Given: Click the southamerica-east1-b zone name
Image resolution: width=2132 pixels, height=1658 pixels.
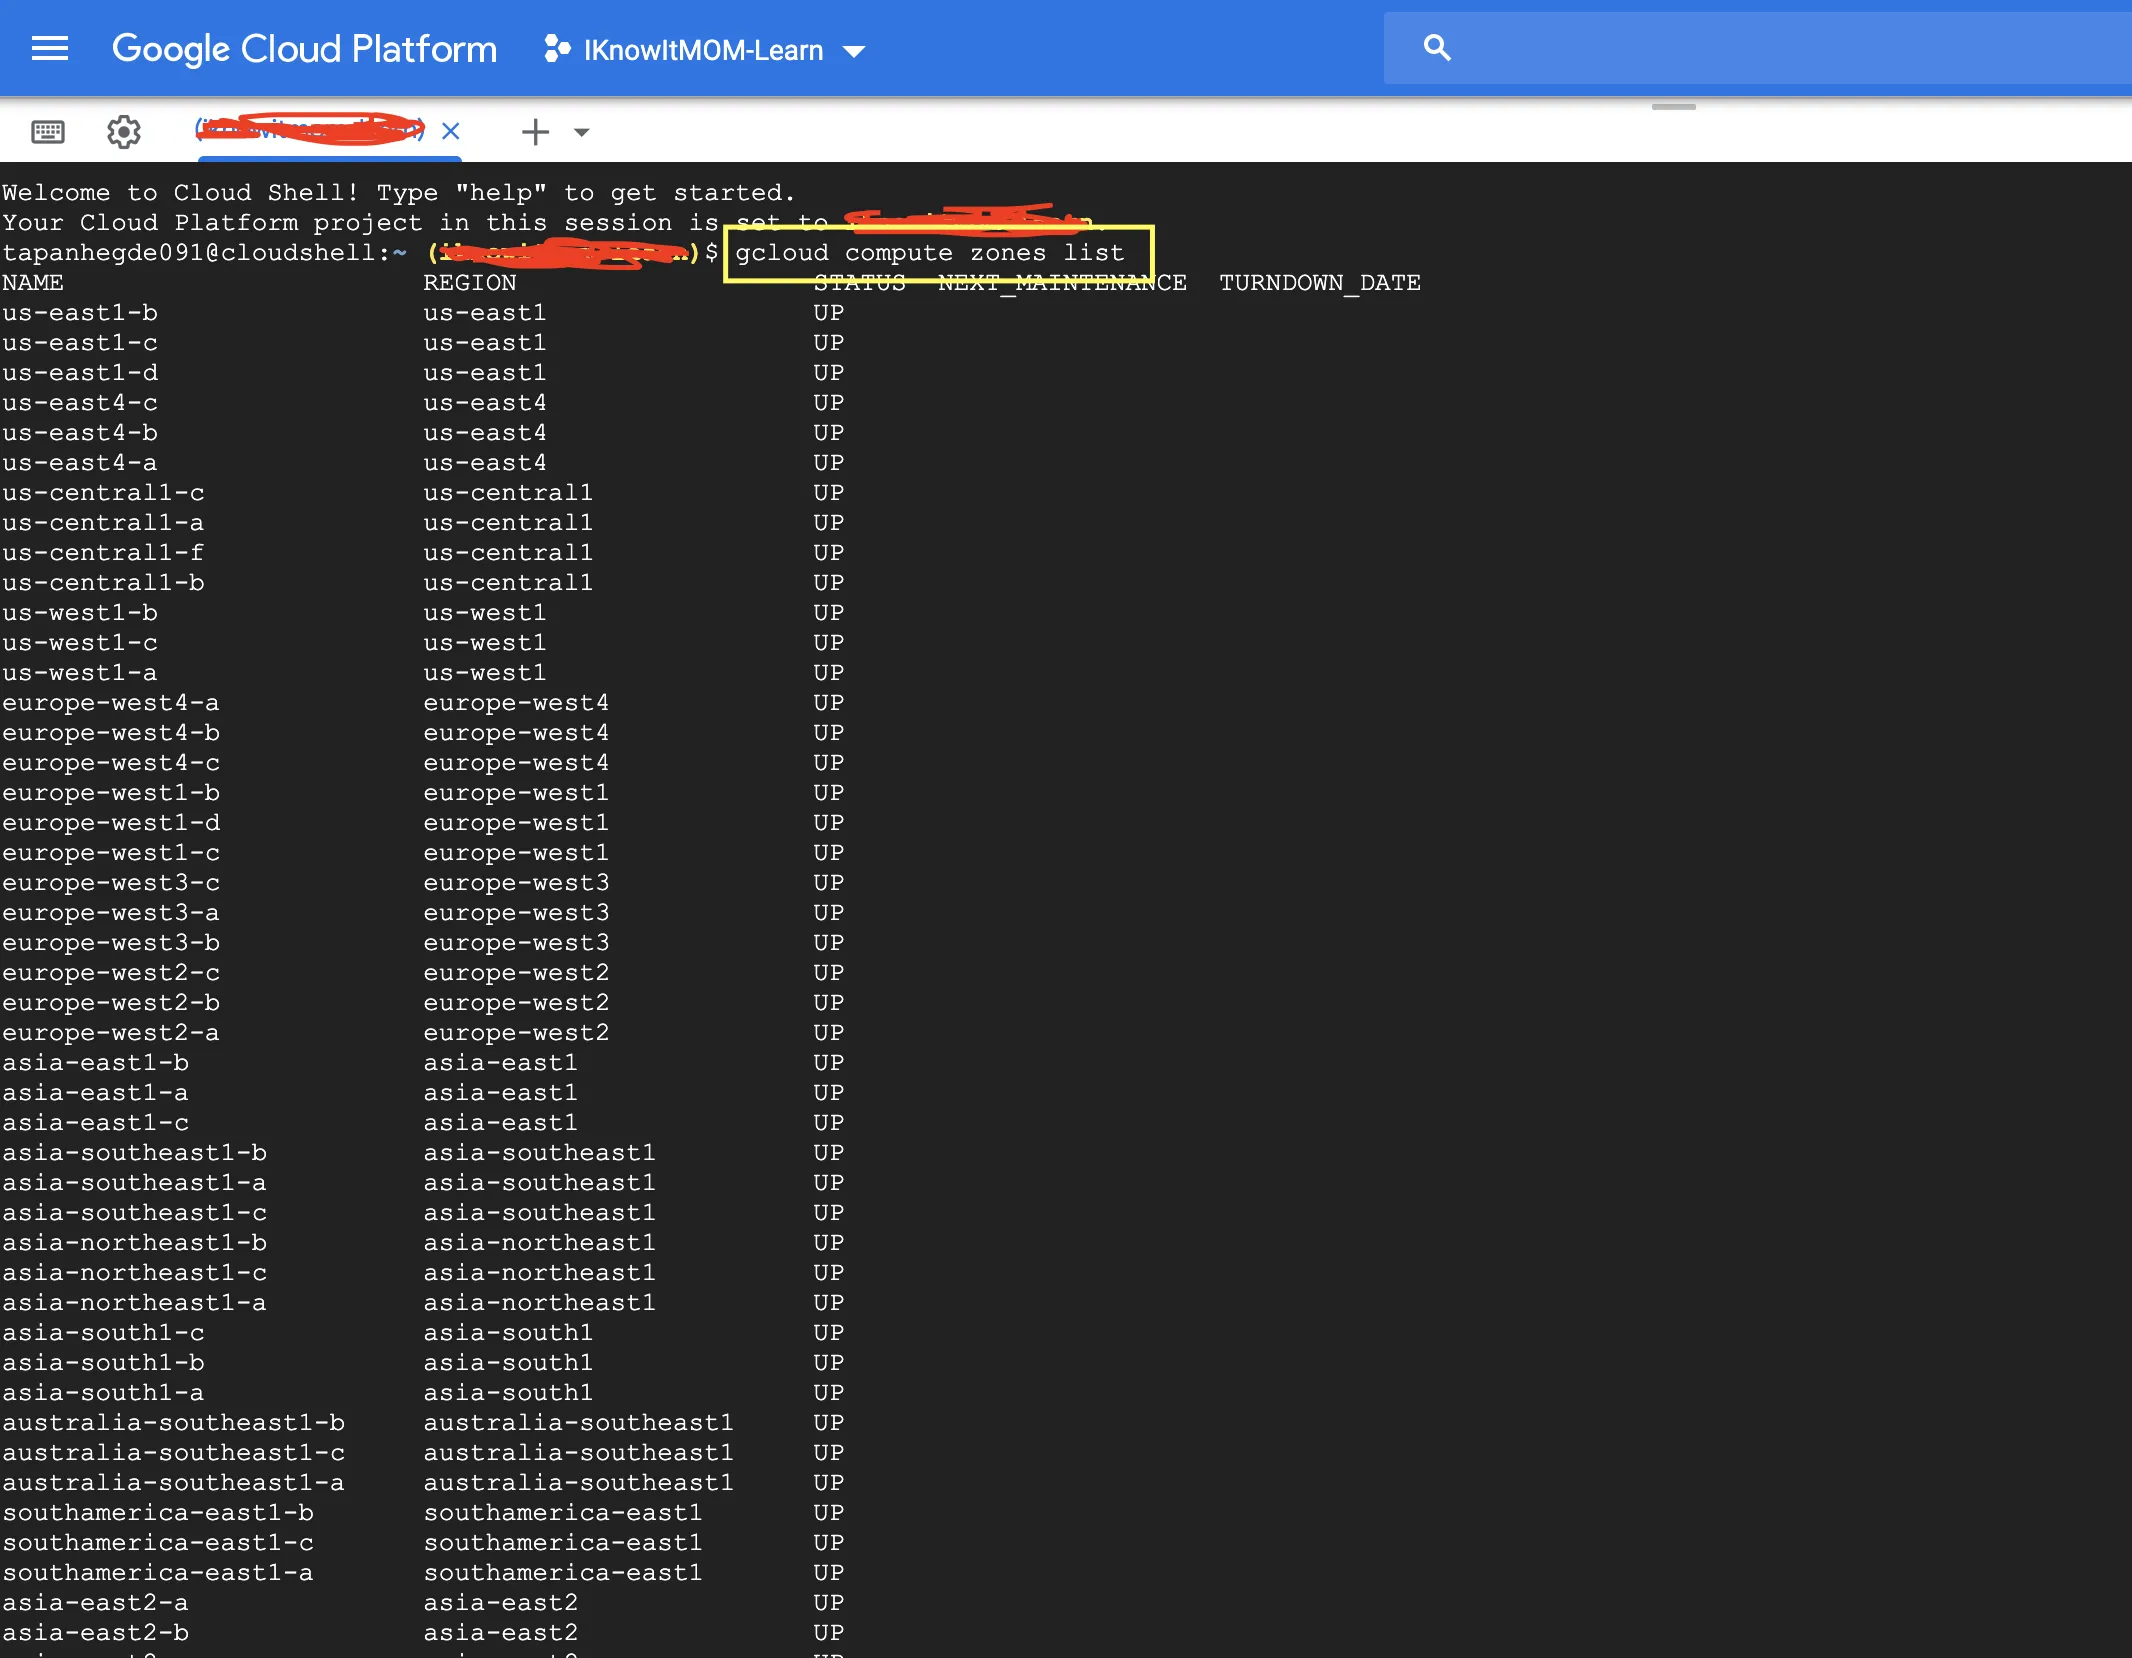Looking at the screenshot, I should (x=158, y=1513).
